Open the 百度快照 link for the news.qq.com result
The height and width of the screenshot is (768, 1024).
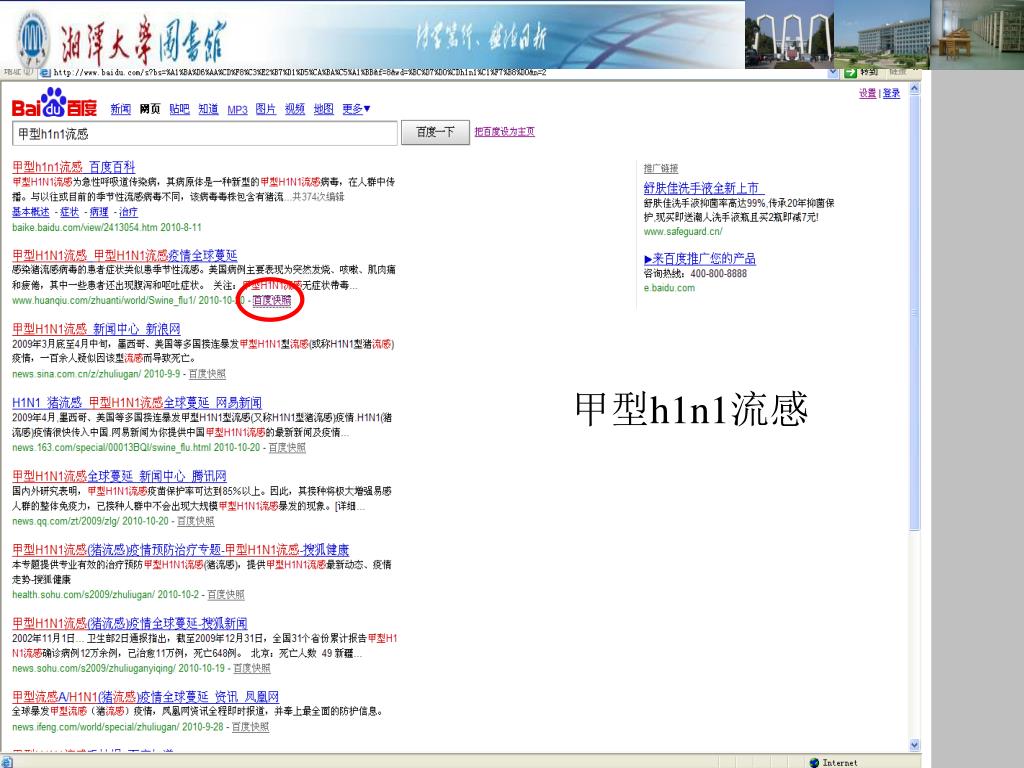point(195,521)
